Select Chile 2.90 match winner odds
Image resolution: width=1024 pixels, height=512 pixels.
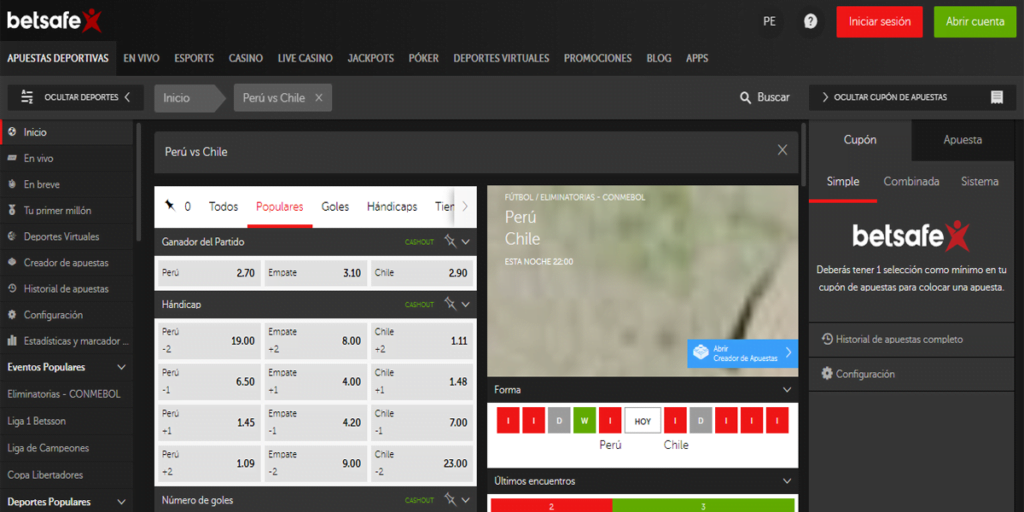[x=421, y=272]
